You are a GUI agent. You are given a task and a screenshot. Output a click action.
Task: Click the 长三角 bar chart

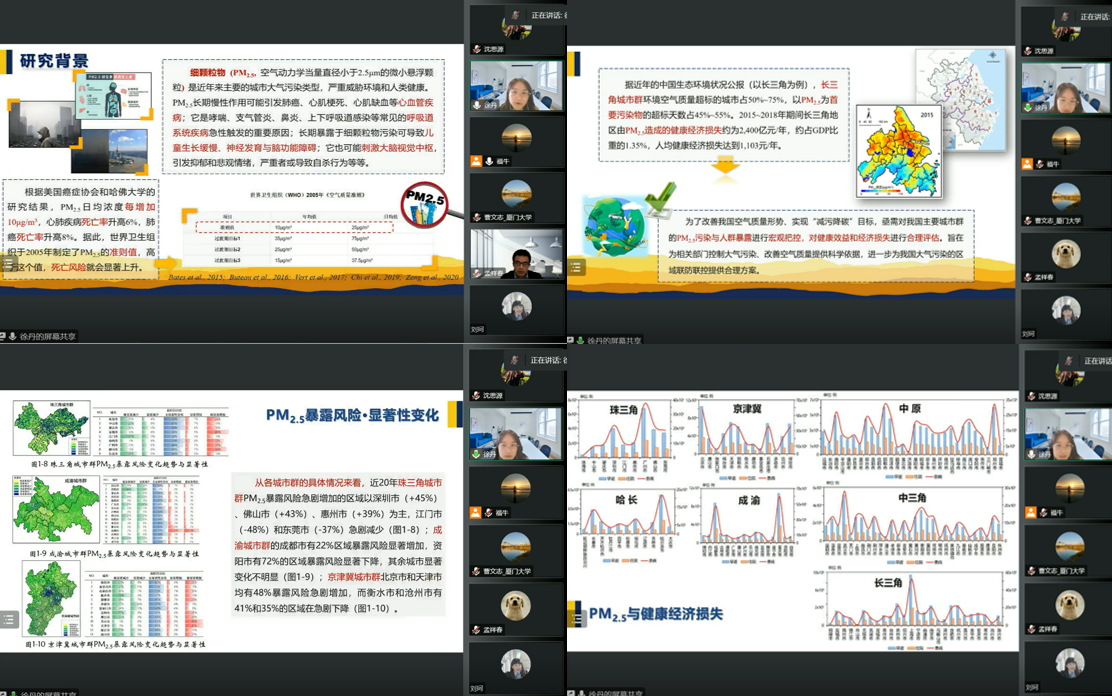(x=916, y=610)
